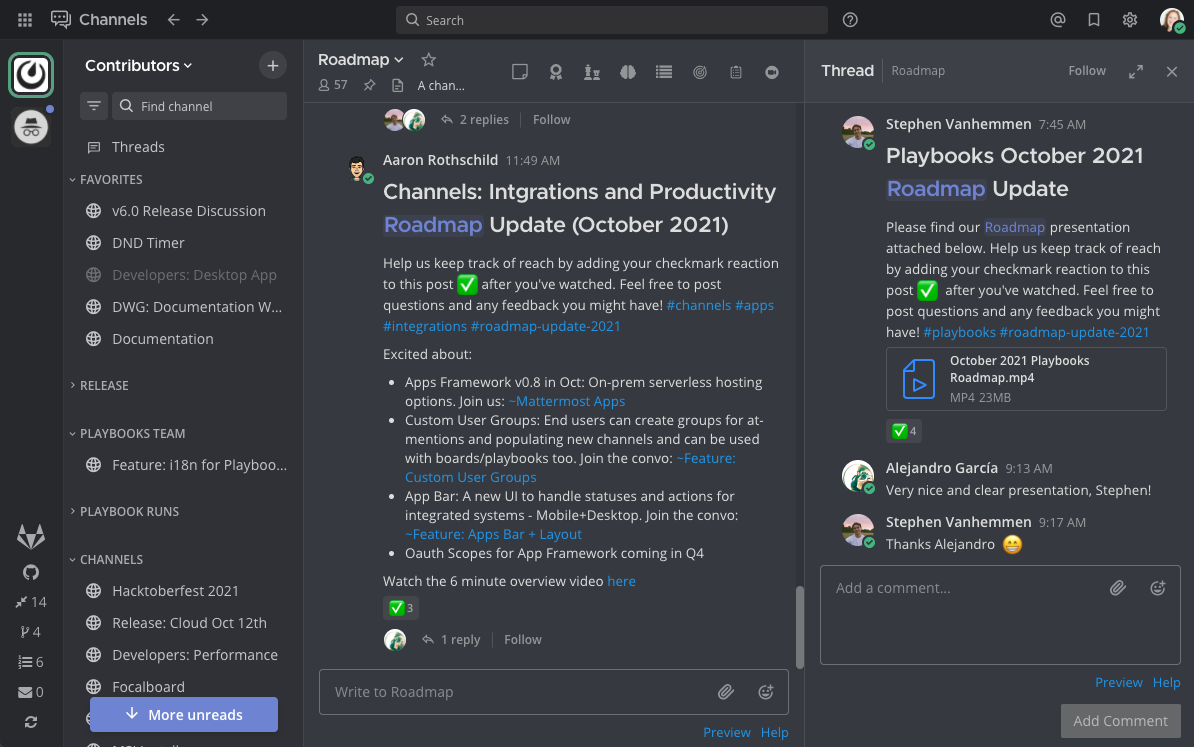Follow the Playbooks October thread

coord(1086,70)
